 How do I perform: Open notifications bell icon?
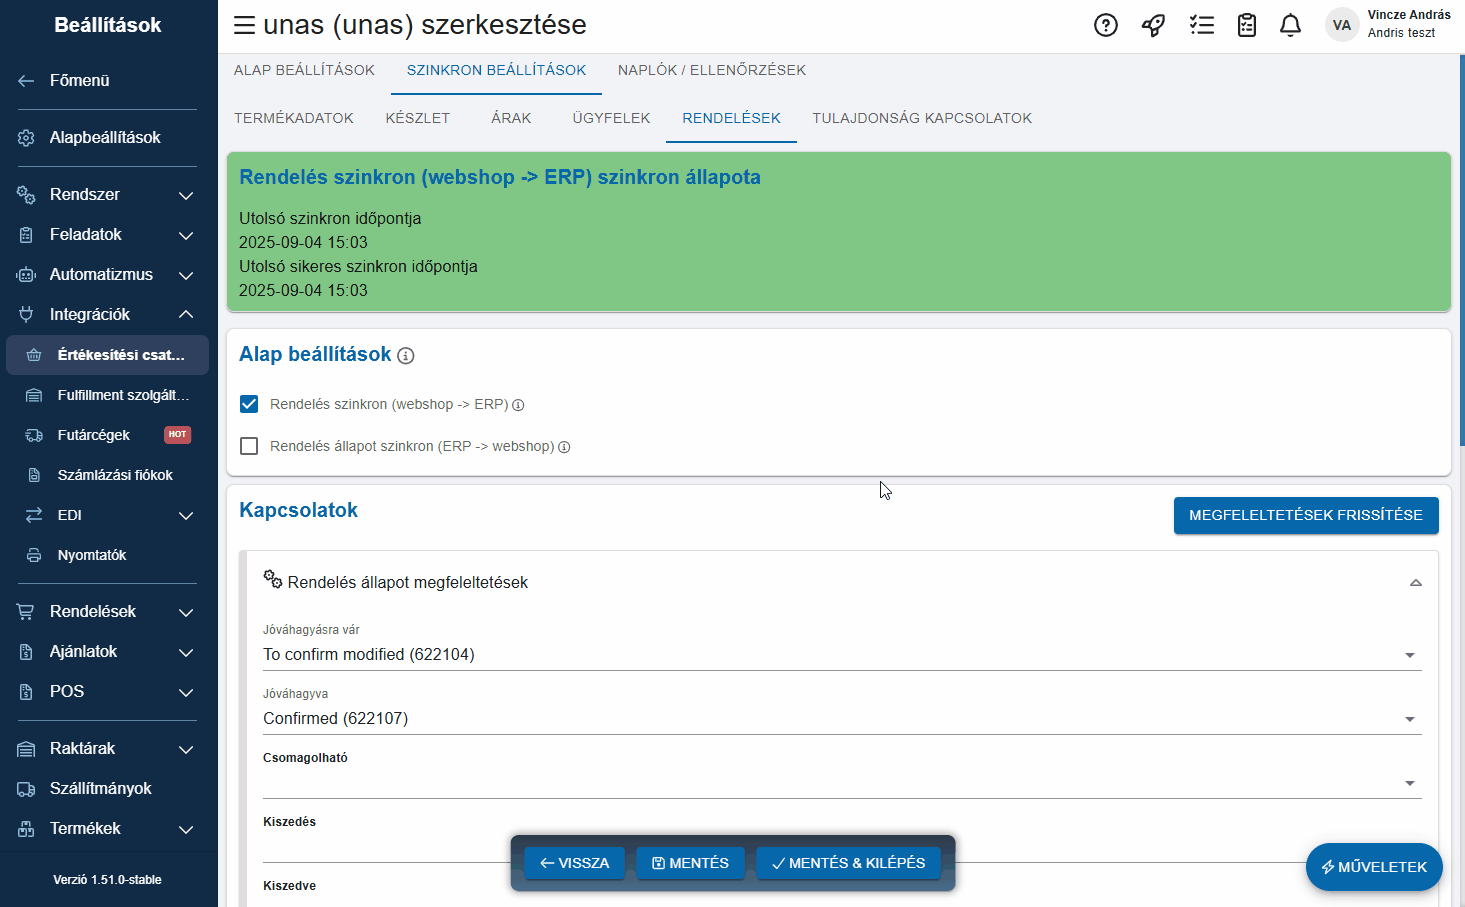coord(1290,25)
